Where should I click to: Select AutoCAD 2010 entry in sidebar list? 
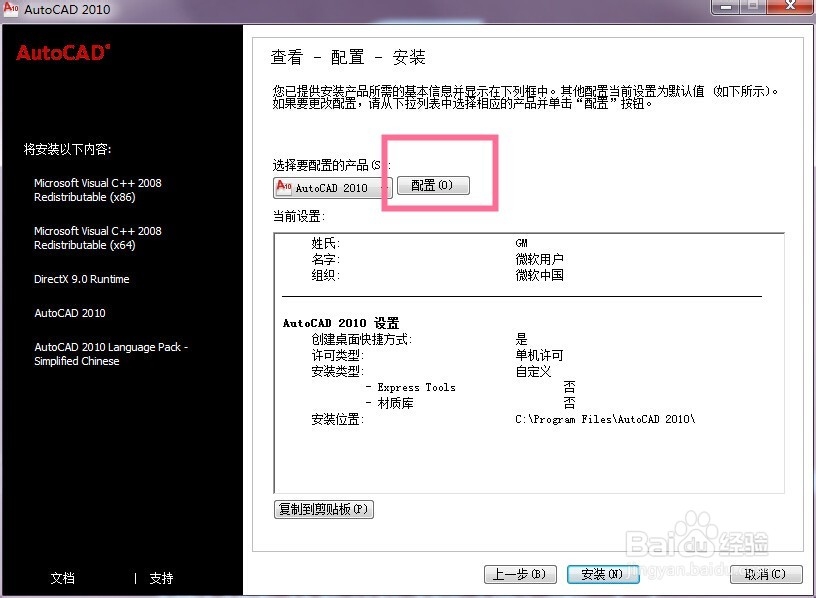click(70, 313)
